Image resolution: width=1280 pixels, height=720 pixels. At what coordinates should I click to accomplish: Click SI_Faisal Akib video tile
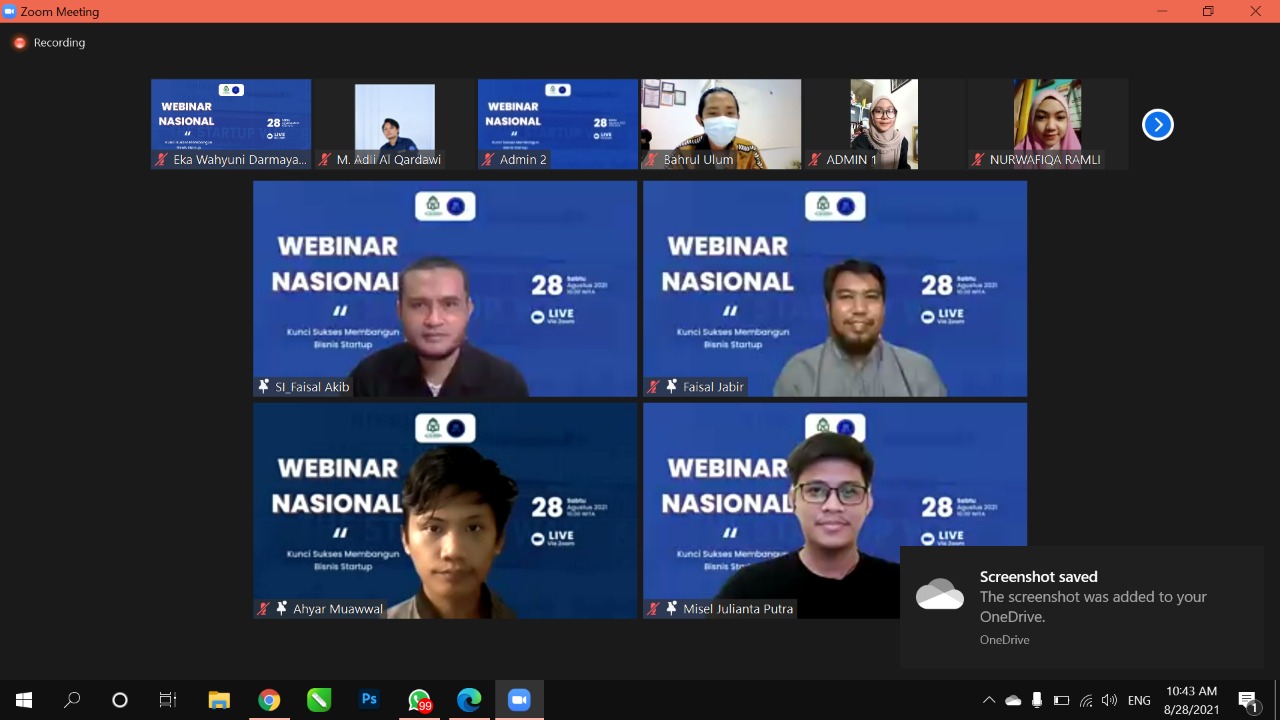pyautogui.click(x=445, y=289)
